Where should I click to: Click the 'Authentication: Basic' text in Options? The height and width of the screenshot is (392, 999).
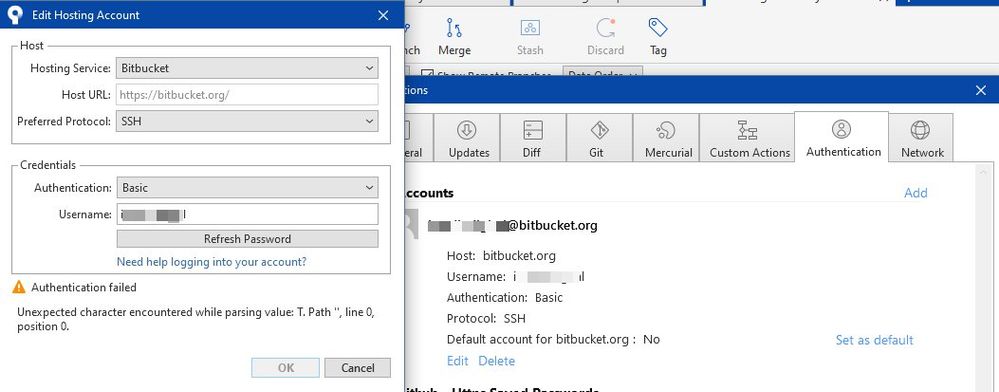point(505,297)
